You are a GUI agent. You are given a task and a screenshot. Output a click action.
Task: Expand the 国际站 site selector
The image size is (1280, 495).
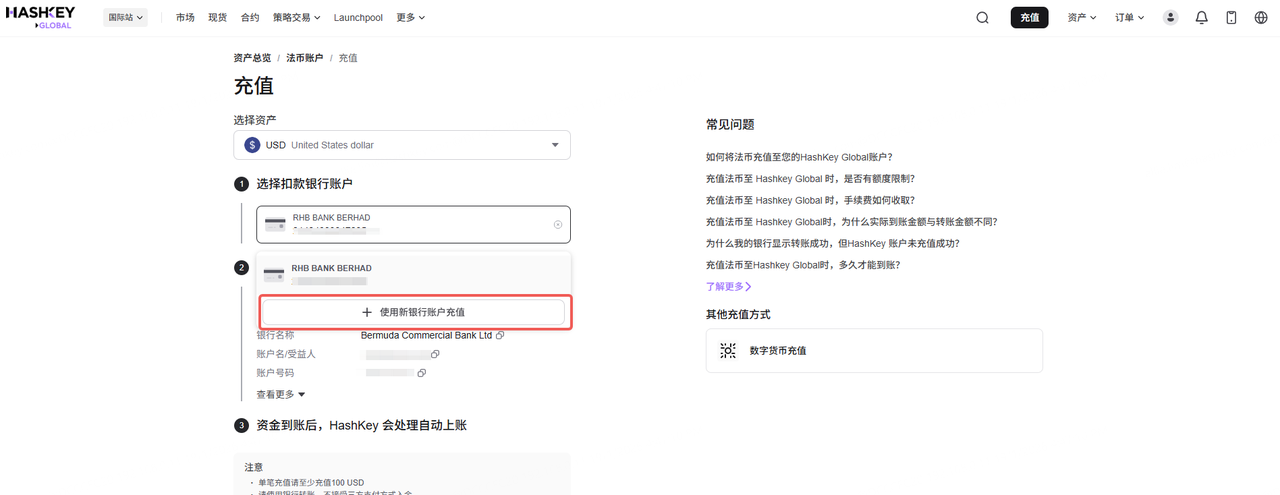tap(125, 17)
